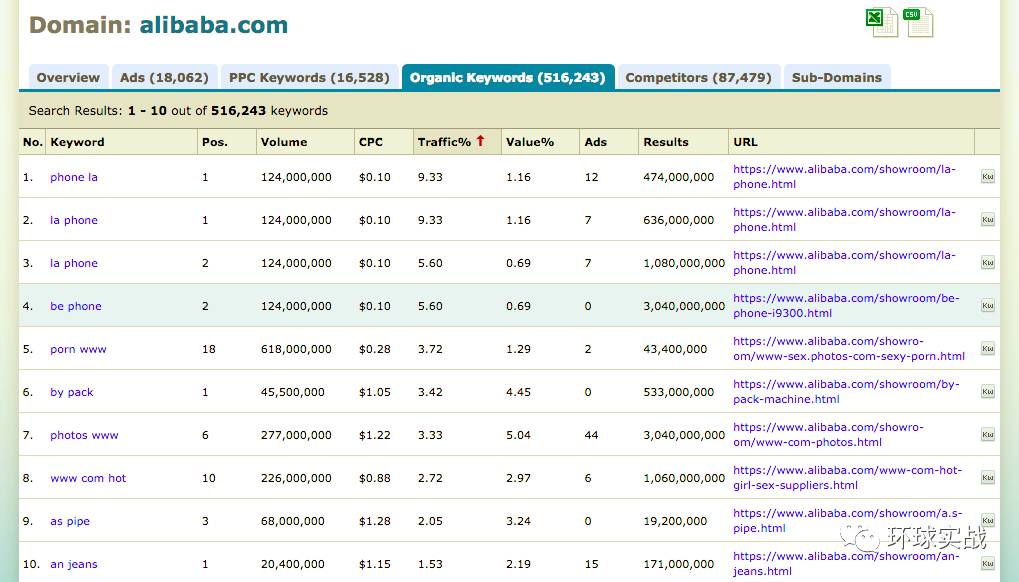Export results to CSV file
Image resolution: width=1019 pixels, height=582 pixels.
point(918,22)
